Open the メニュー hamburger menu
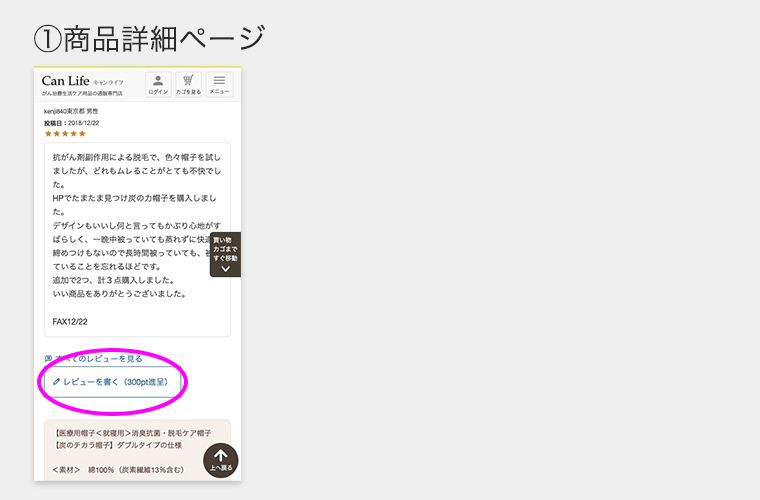 point(219,84)
